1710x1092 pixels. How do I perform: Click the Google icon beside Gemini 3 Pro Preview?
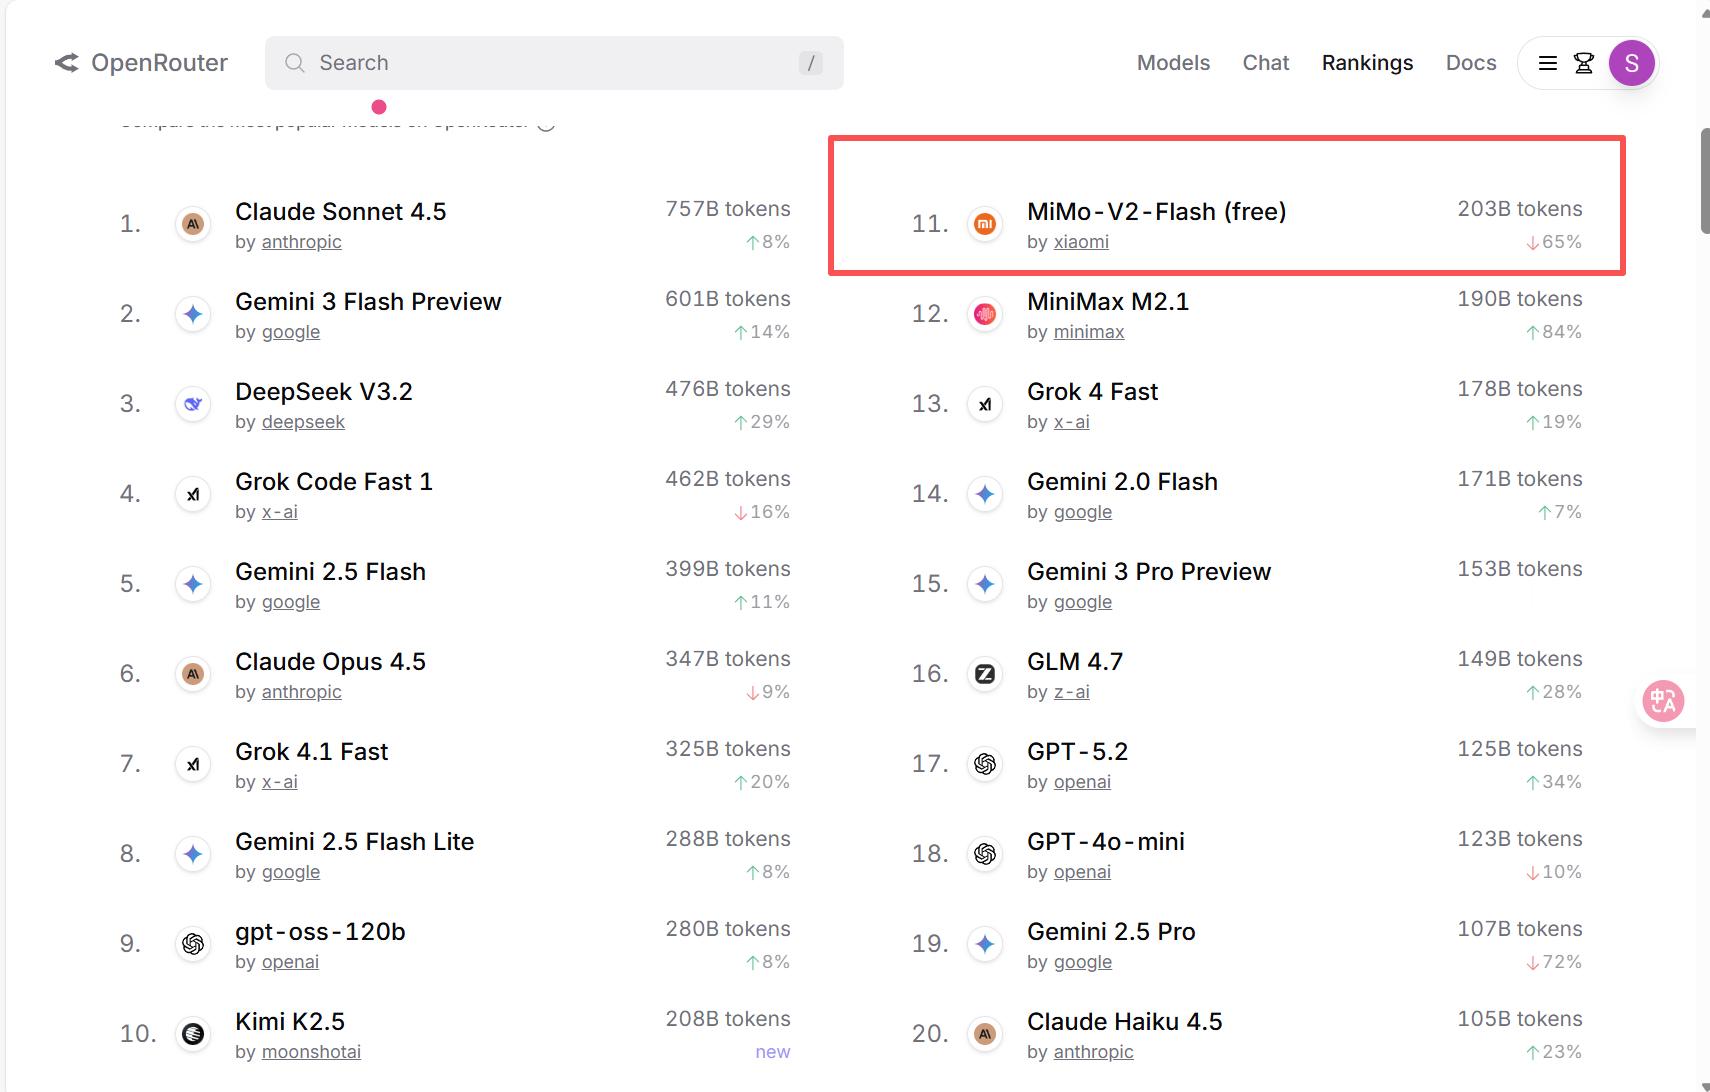985,584
